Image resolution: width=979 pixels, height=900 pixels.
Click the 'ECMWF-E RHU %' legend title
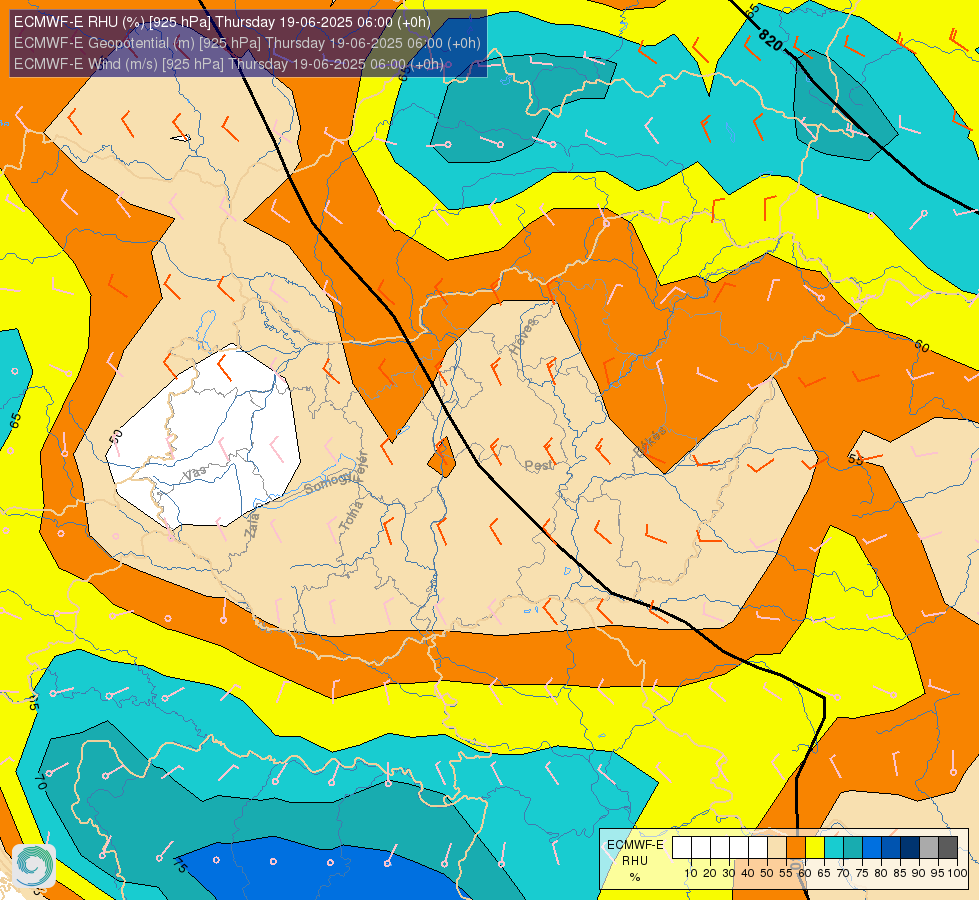point(635,861)
